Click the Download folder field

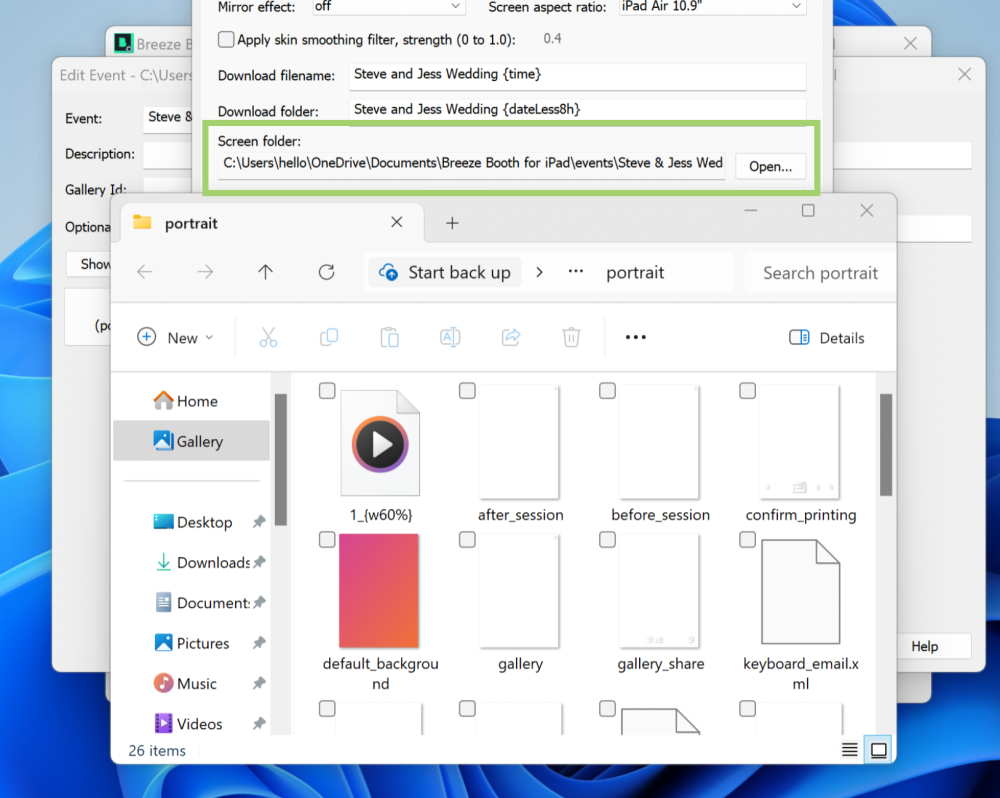pyautogui.click(x=577, y=110)
